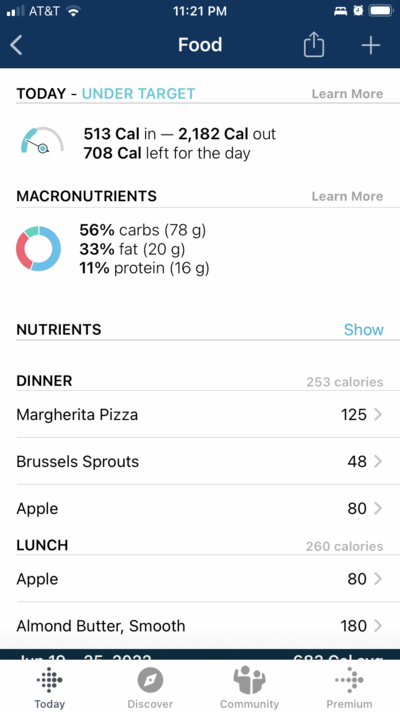
Task: Tap the back arrow icon
Action: click(16, 45)
